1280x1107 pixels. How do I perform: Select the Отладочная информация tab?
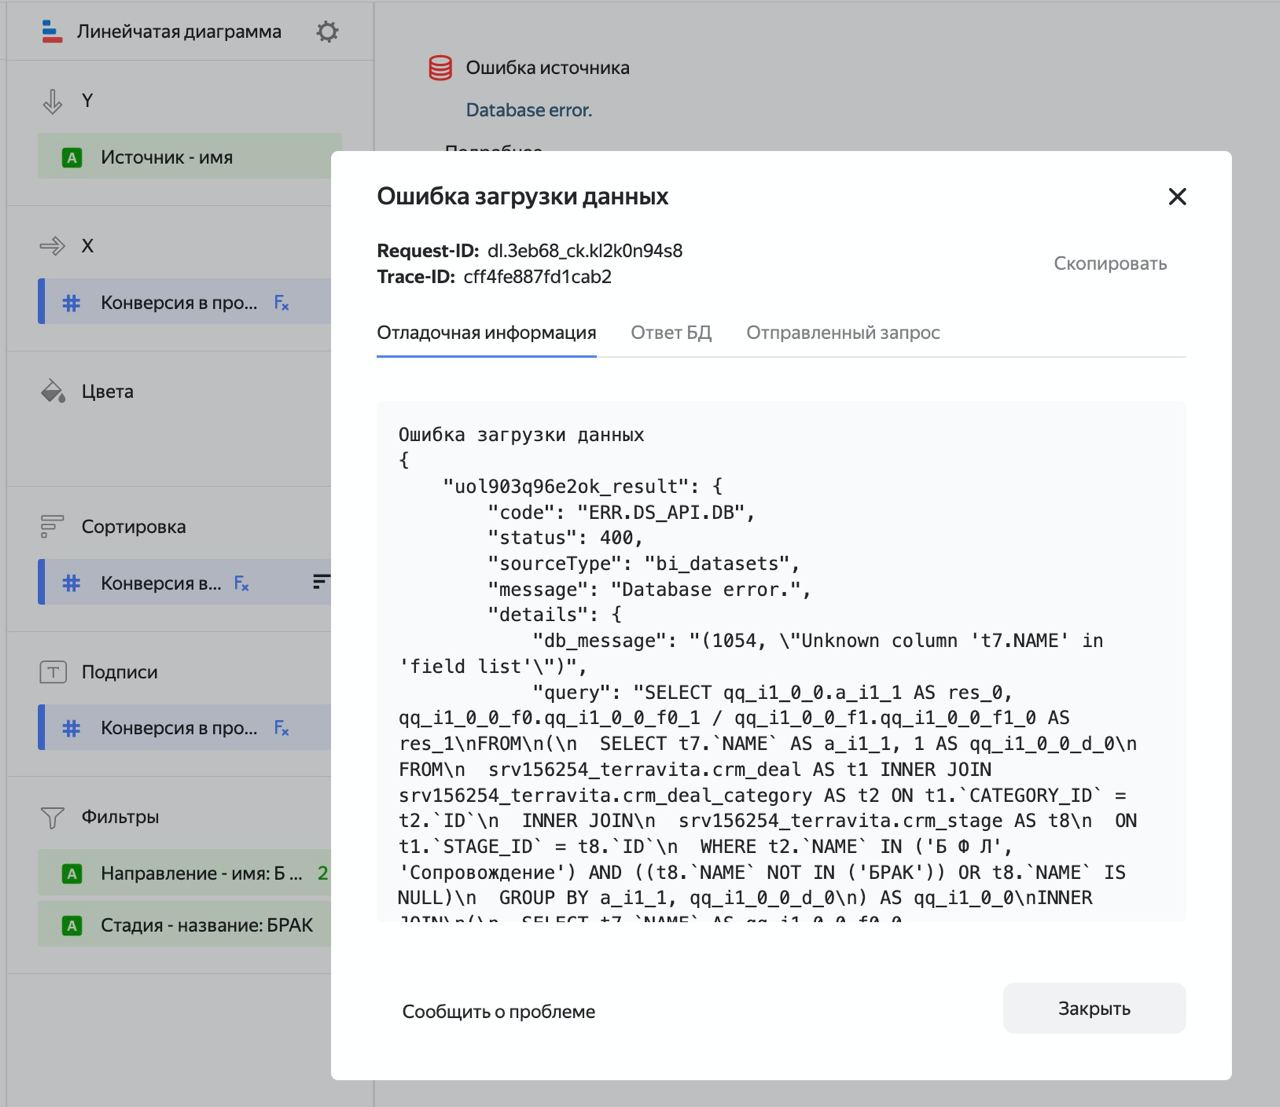(486, 333)
